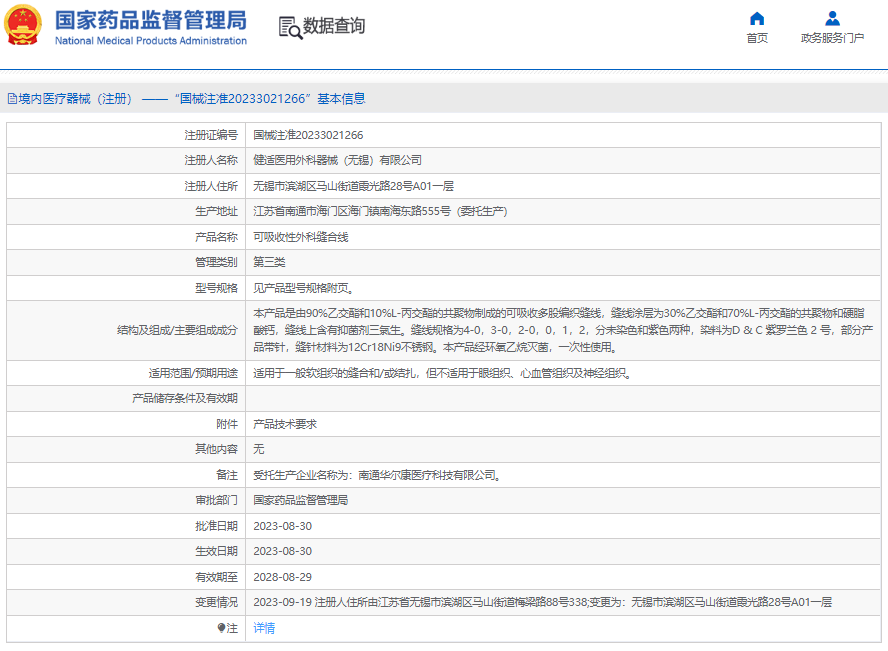Click 管理类别 value 第三类
Image resolution: width=888 pixels, height=651 pixels.
point(269,262)
